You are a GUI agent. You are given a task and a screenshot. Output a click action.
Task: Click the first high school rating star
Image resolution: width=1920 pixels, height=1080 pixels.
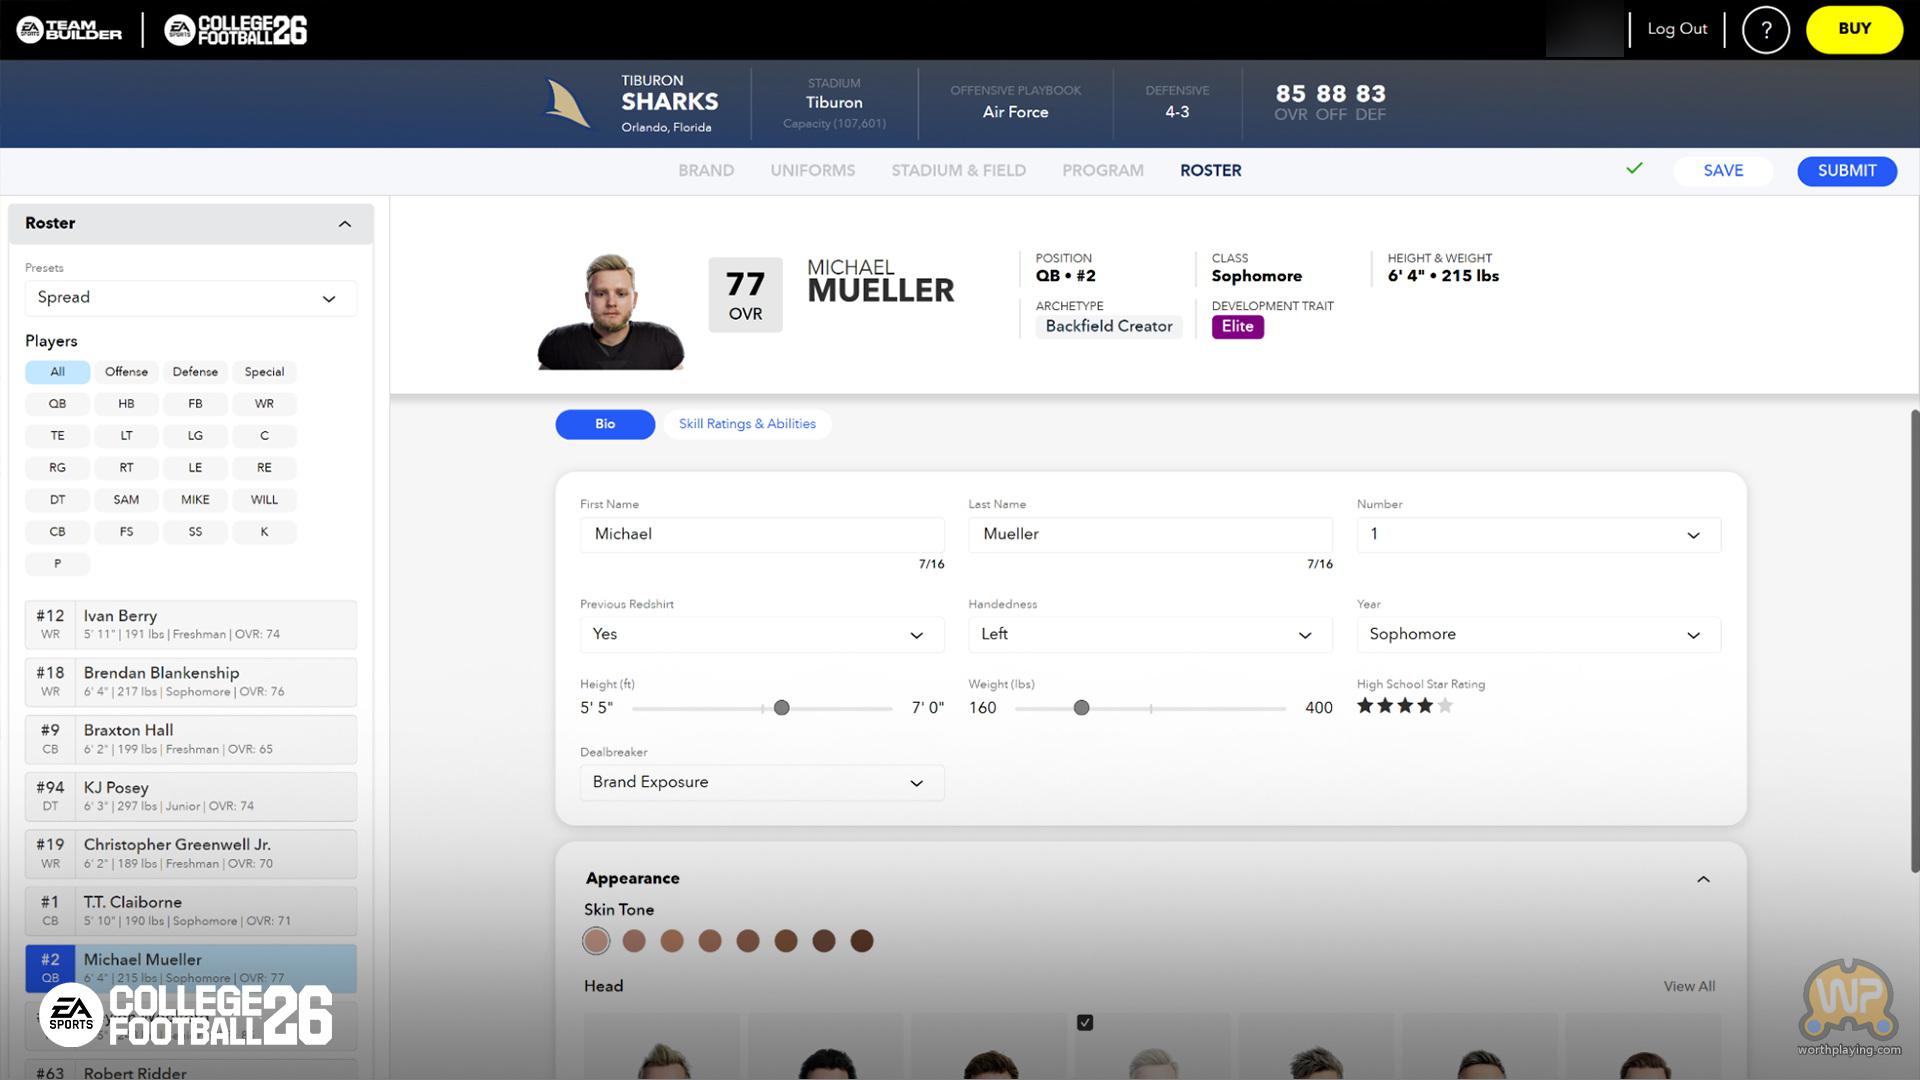(1365, 706)
